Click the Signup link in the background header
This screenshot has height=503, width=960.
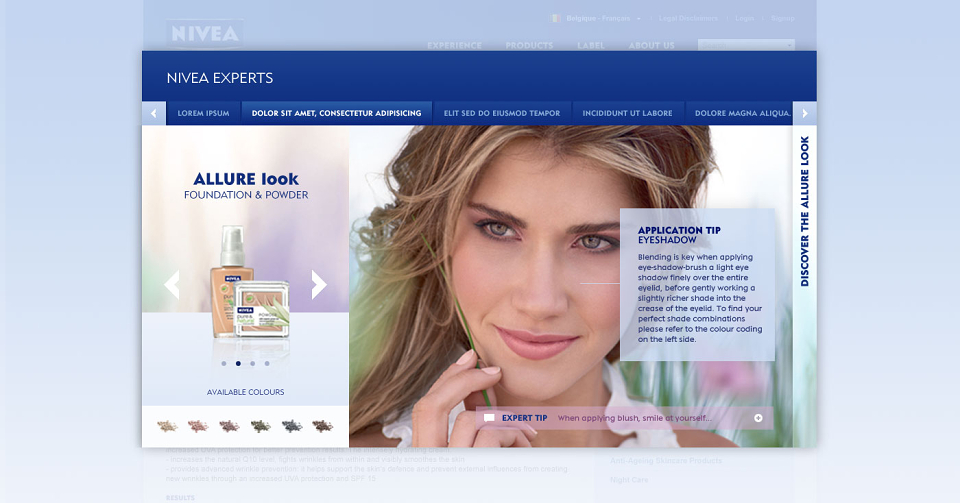pyautogui.click(x=782, y=18)
